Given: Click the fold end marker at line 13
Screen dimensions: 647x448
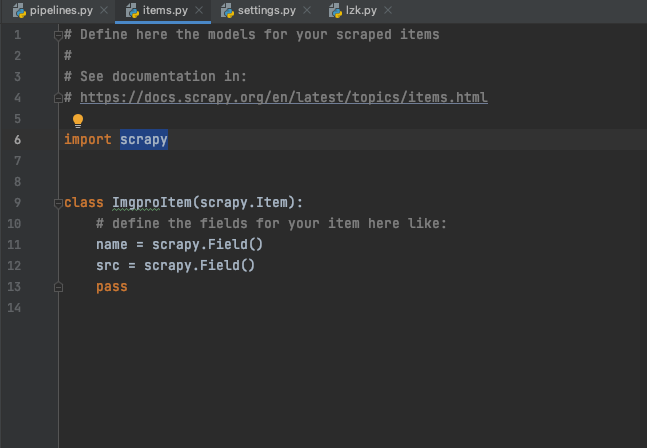Looking at the screenshot, I should (58, 287).
